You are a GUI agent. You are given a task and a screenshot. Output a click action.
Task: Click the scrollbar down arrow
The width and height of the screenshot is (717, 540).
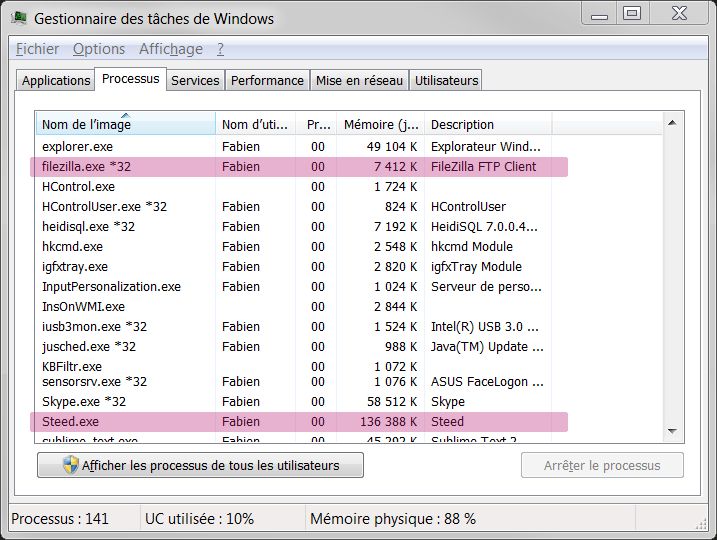(672, 431)
